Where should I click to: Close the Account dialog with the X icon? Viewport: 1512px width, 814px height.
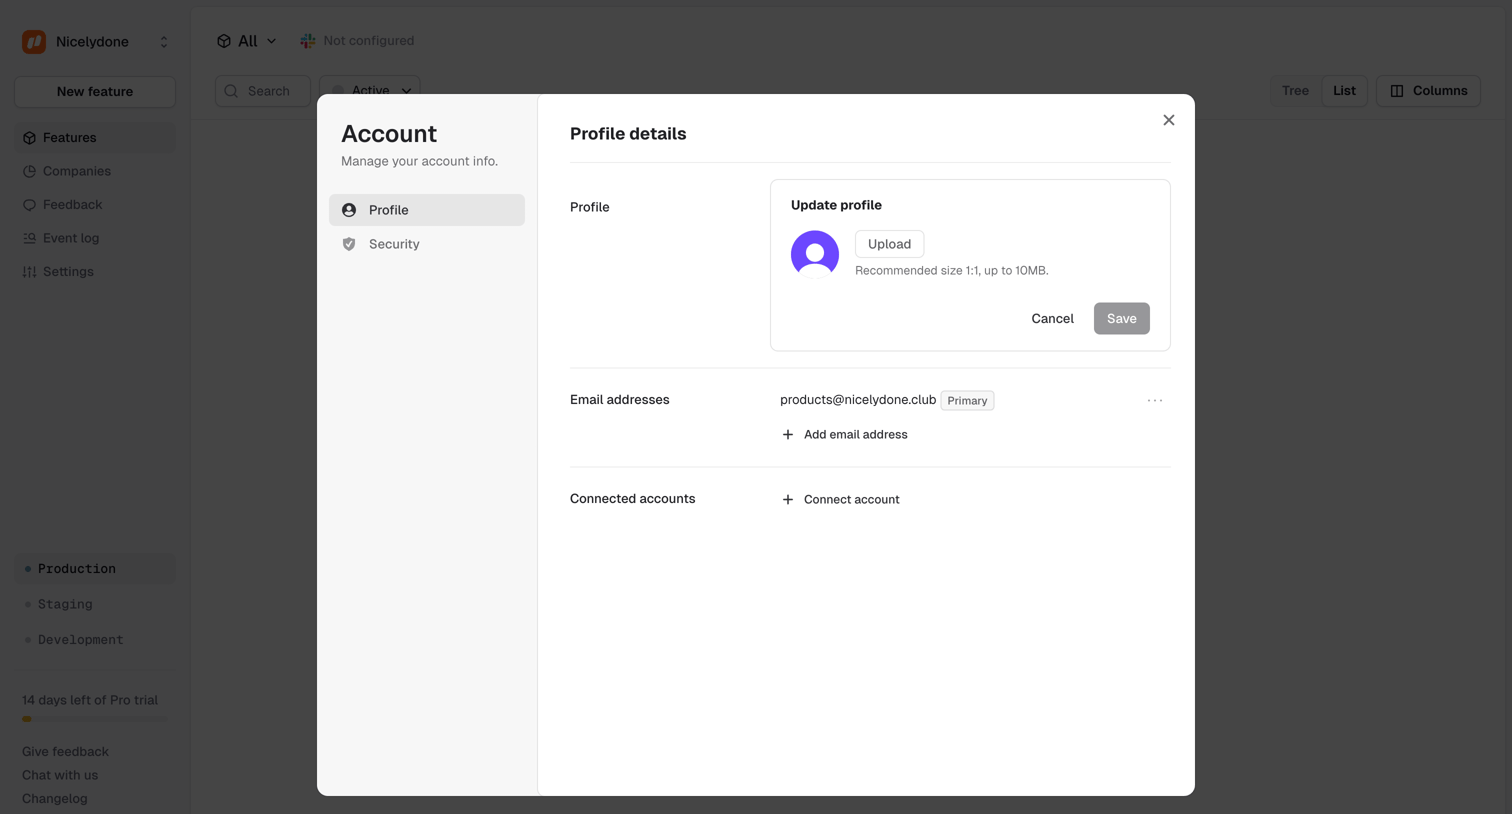tap(1169, 120)
